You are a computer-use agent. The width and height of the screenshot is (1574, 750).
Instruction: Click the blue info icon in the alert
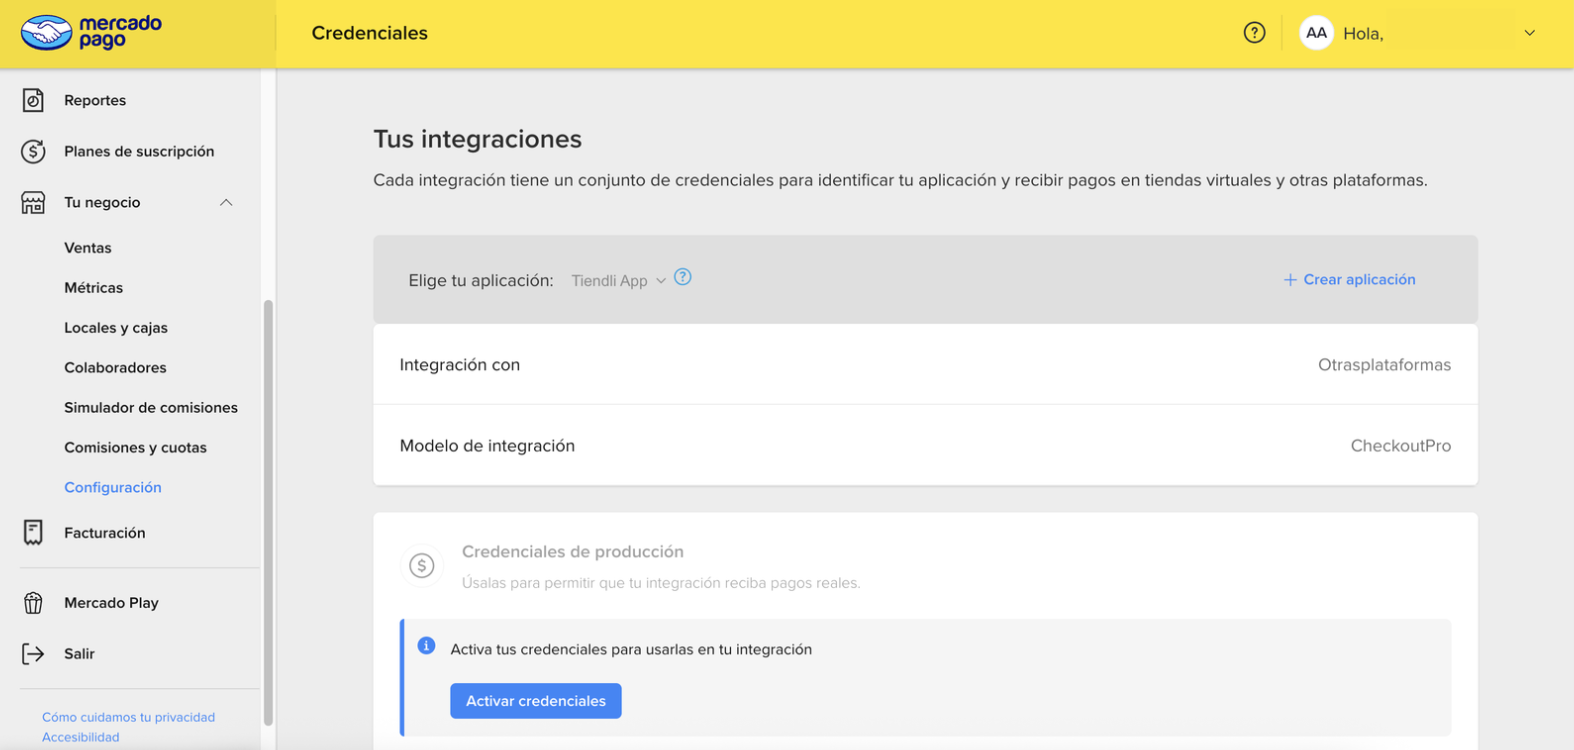coord(426,646)
